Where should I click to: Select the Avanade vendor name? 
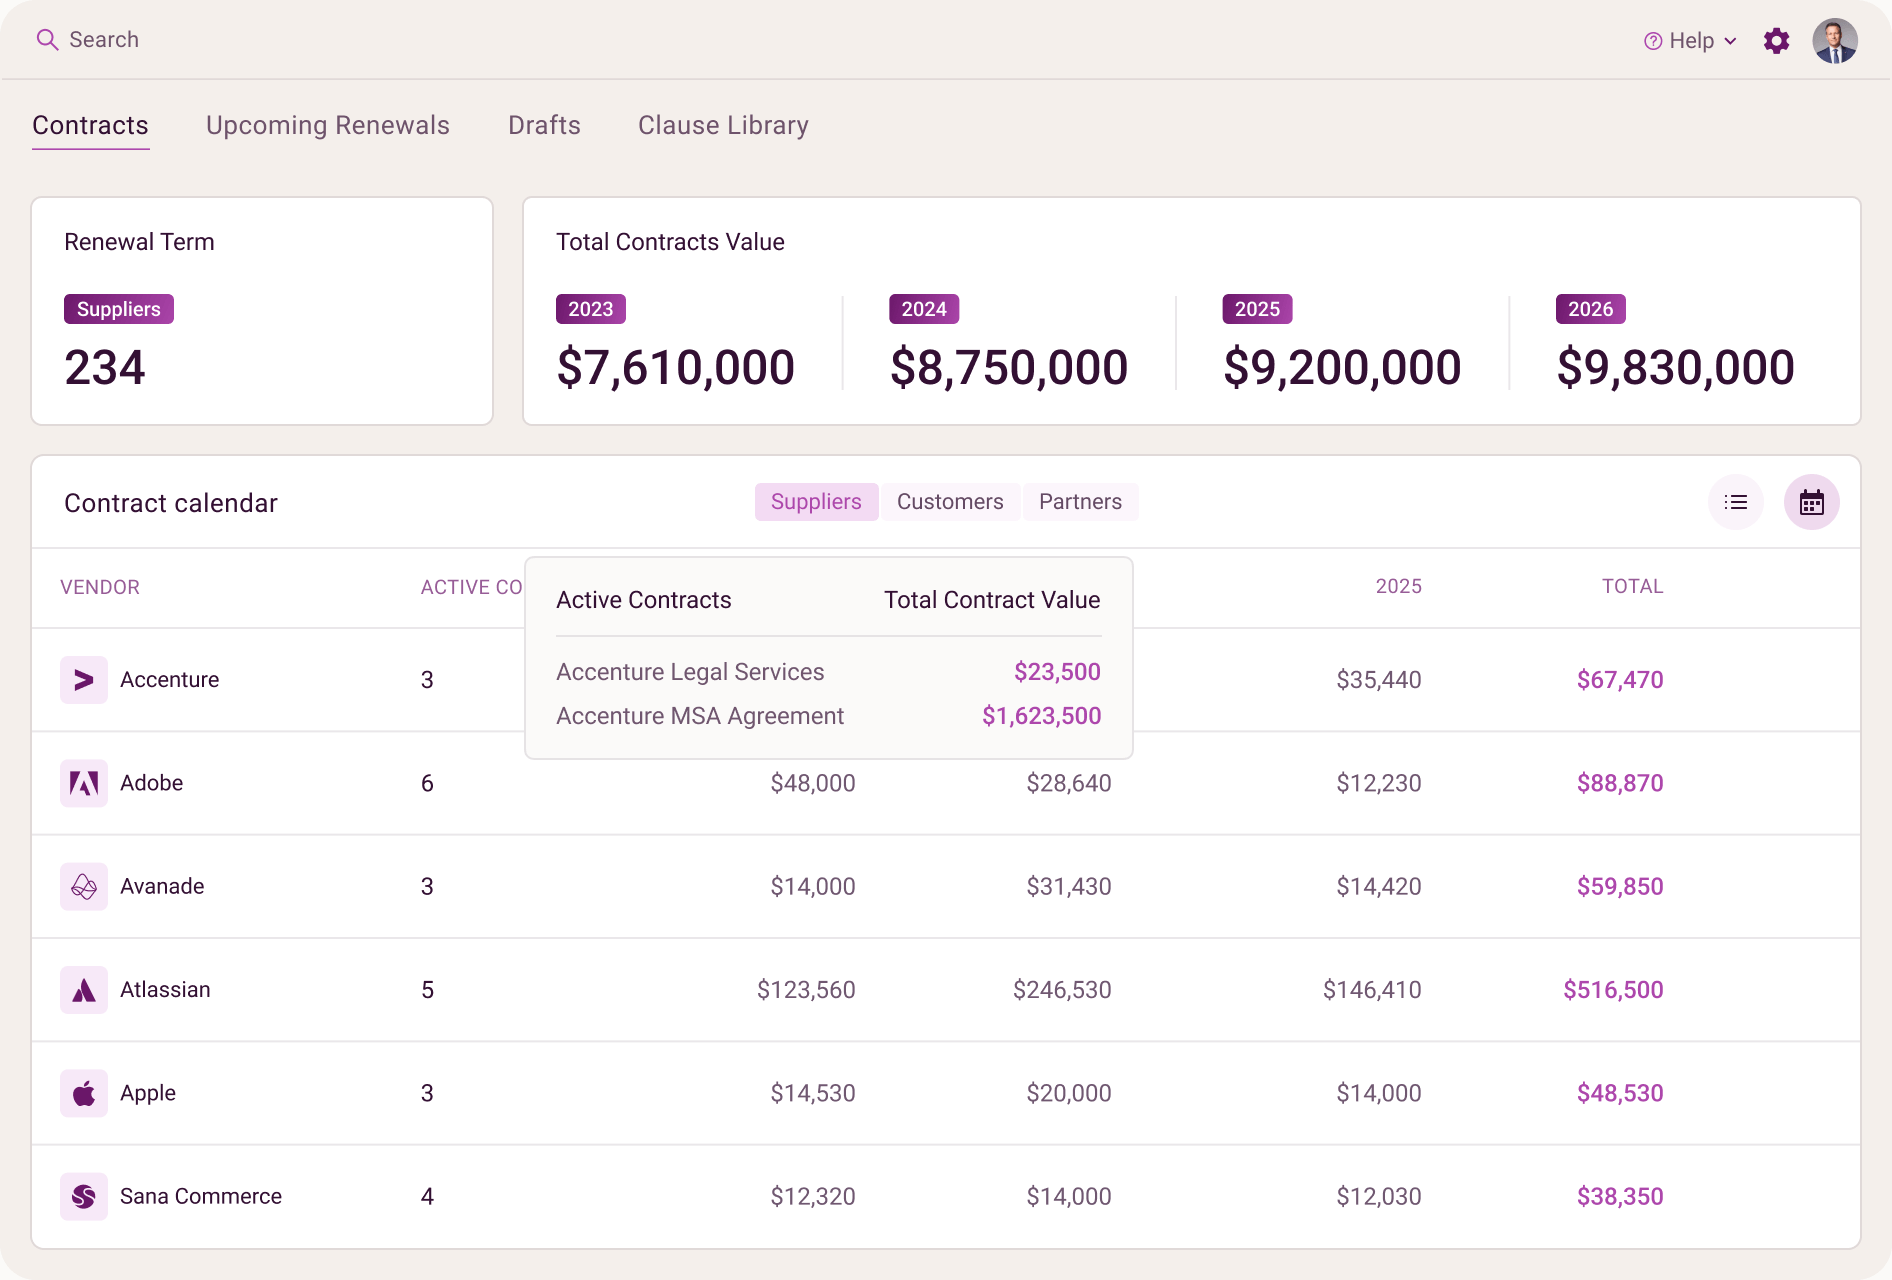(162, 887)
